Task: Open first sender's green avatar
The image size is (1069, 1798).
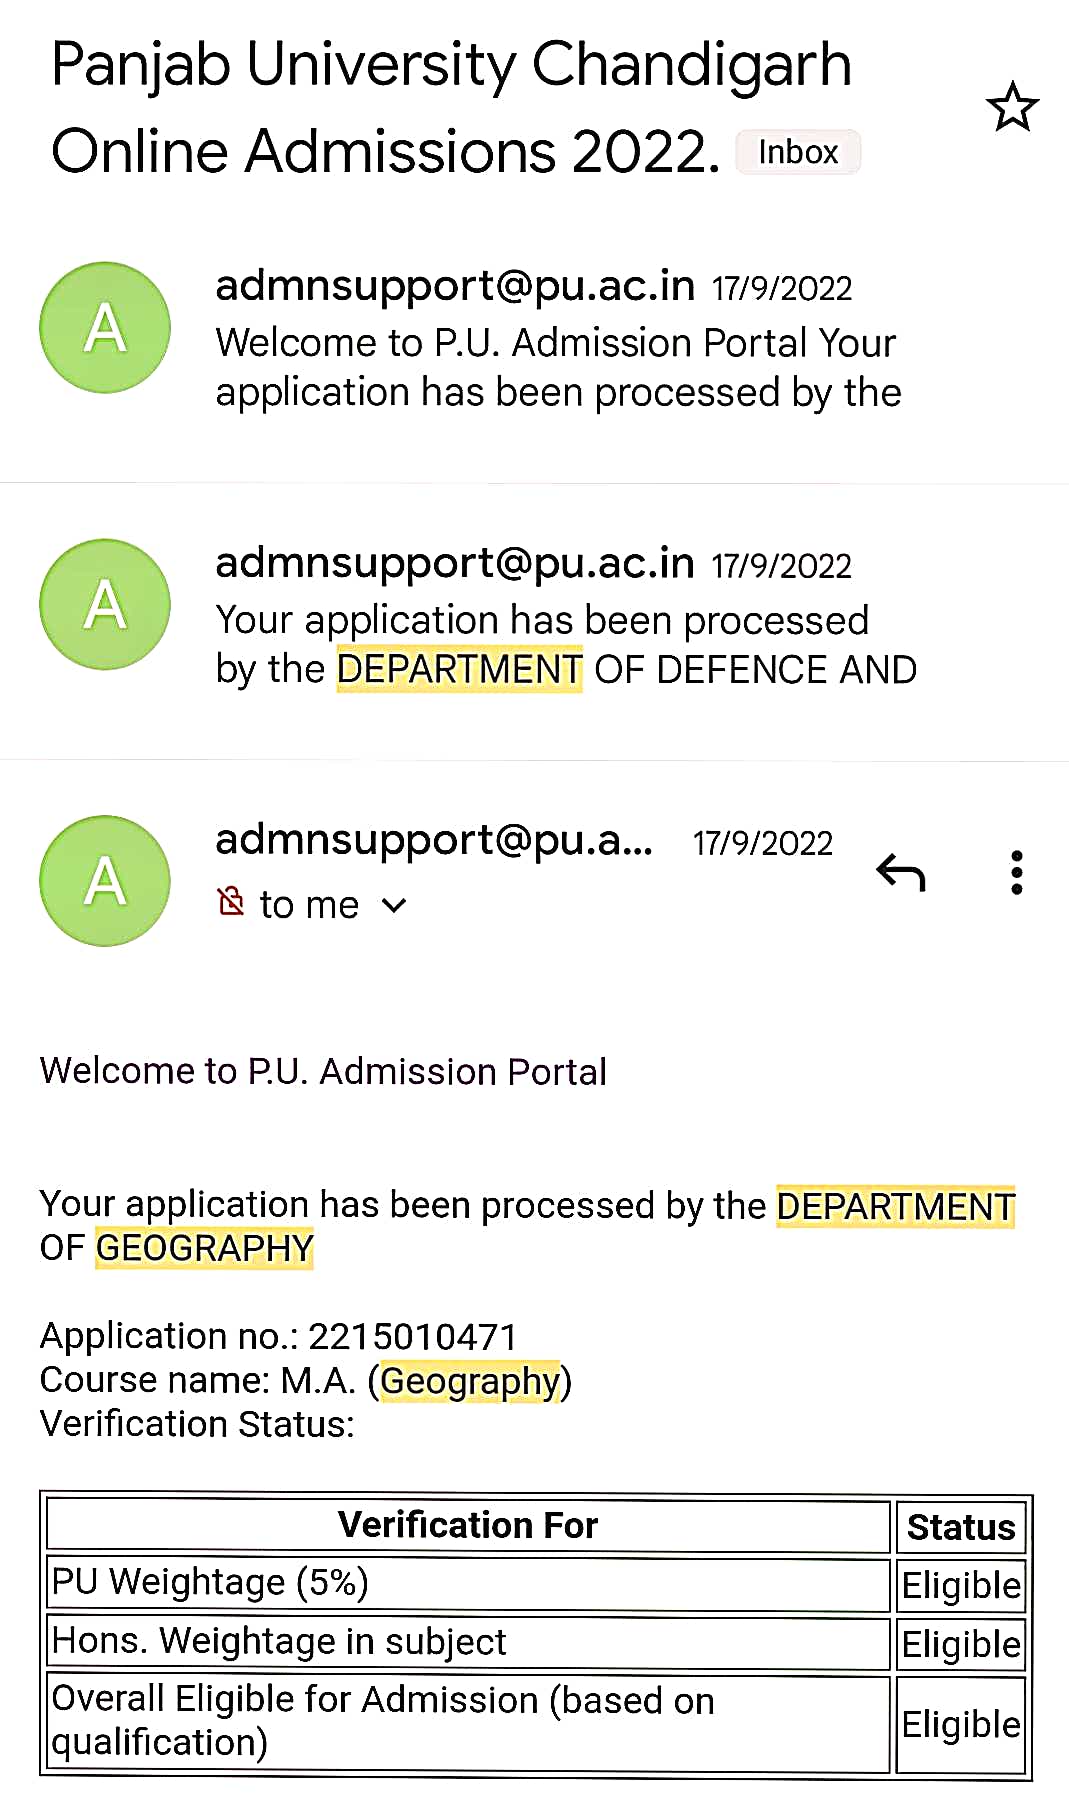Action: point(105,328)
